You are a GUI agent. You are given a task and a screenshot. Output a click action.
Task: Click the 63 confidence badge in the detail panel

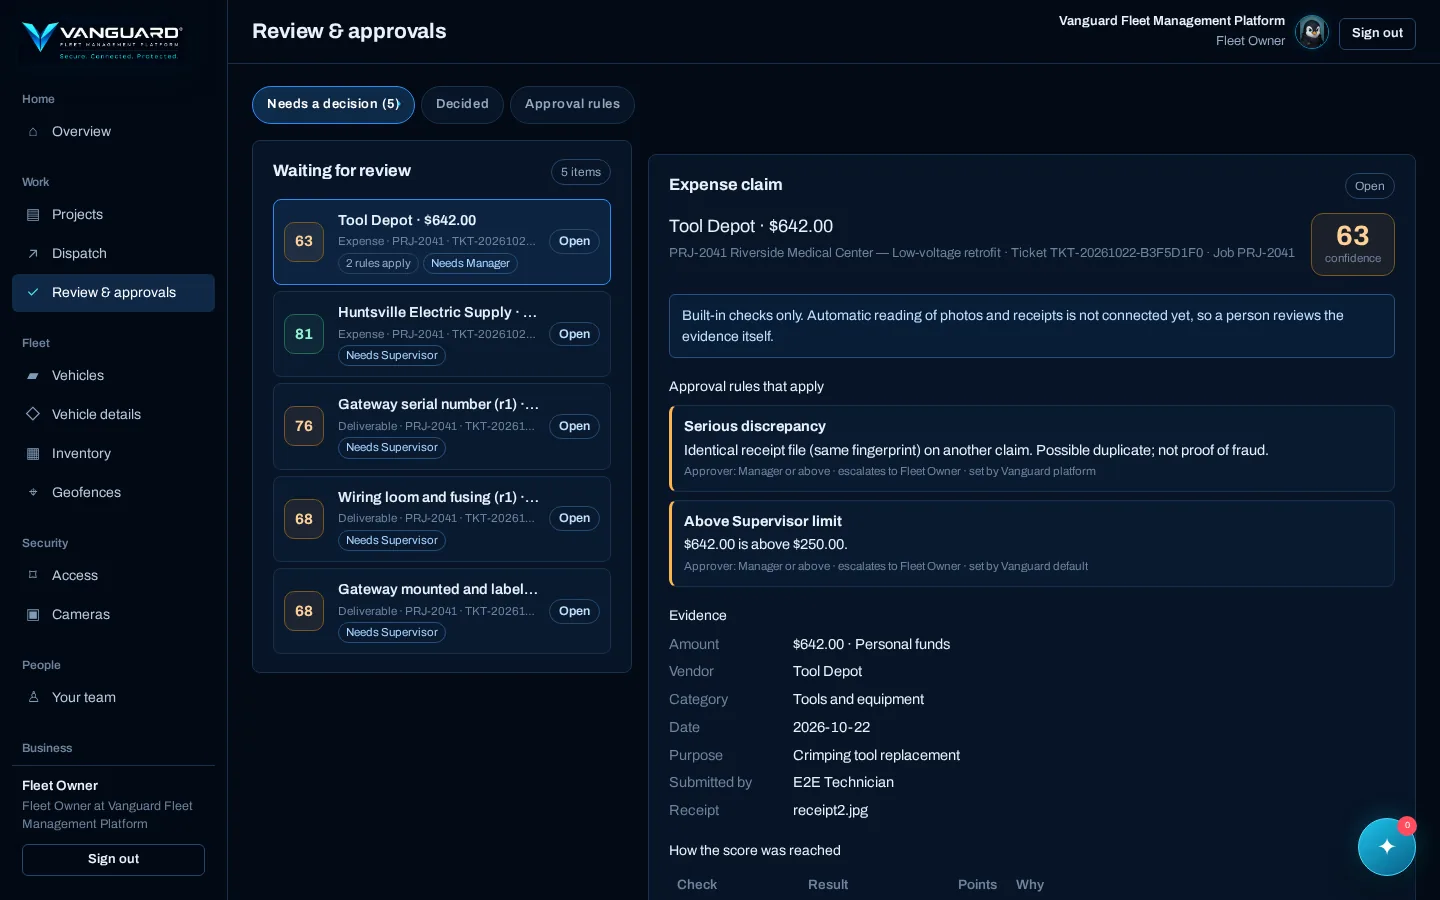pyautogui.click(x=1353, y=244)
